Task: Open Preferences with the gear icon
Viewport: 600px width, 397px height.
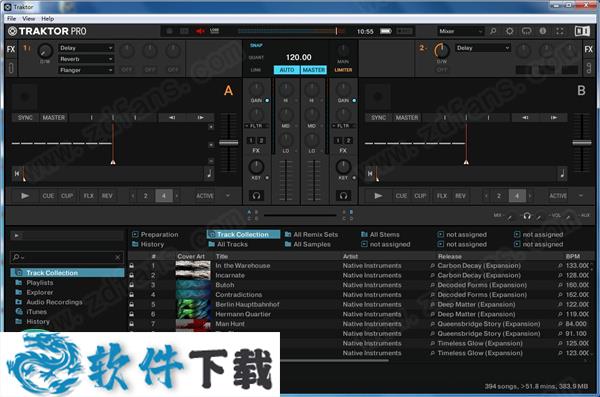Action: [510, 31]
